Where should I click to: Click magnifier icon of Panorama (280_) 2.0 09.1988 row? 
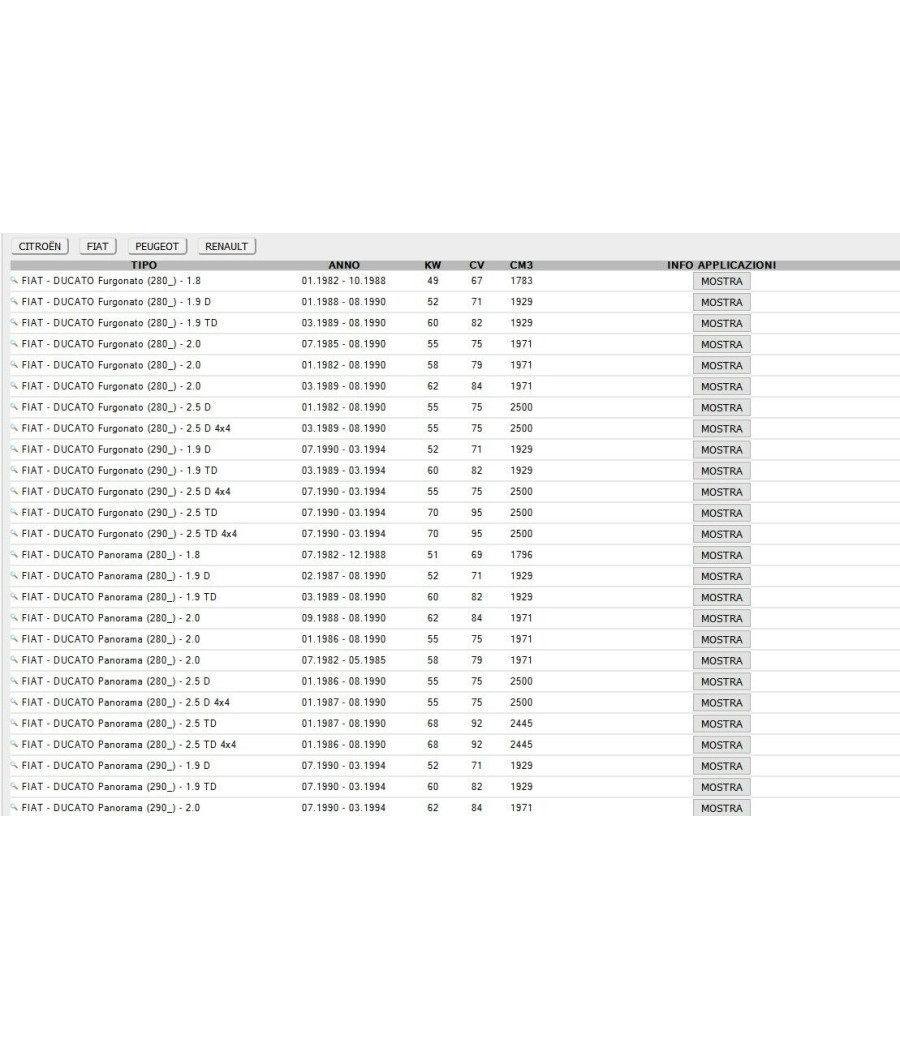[x=14, y=618]
